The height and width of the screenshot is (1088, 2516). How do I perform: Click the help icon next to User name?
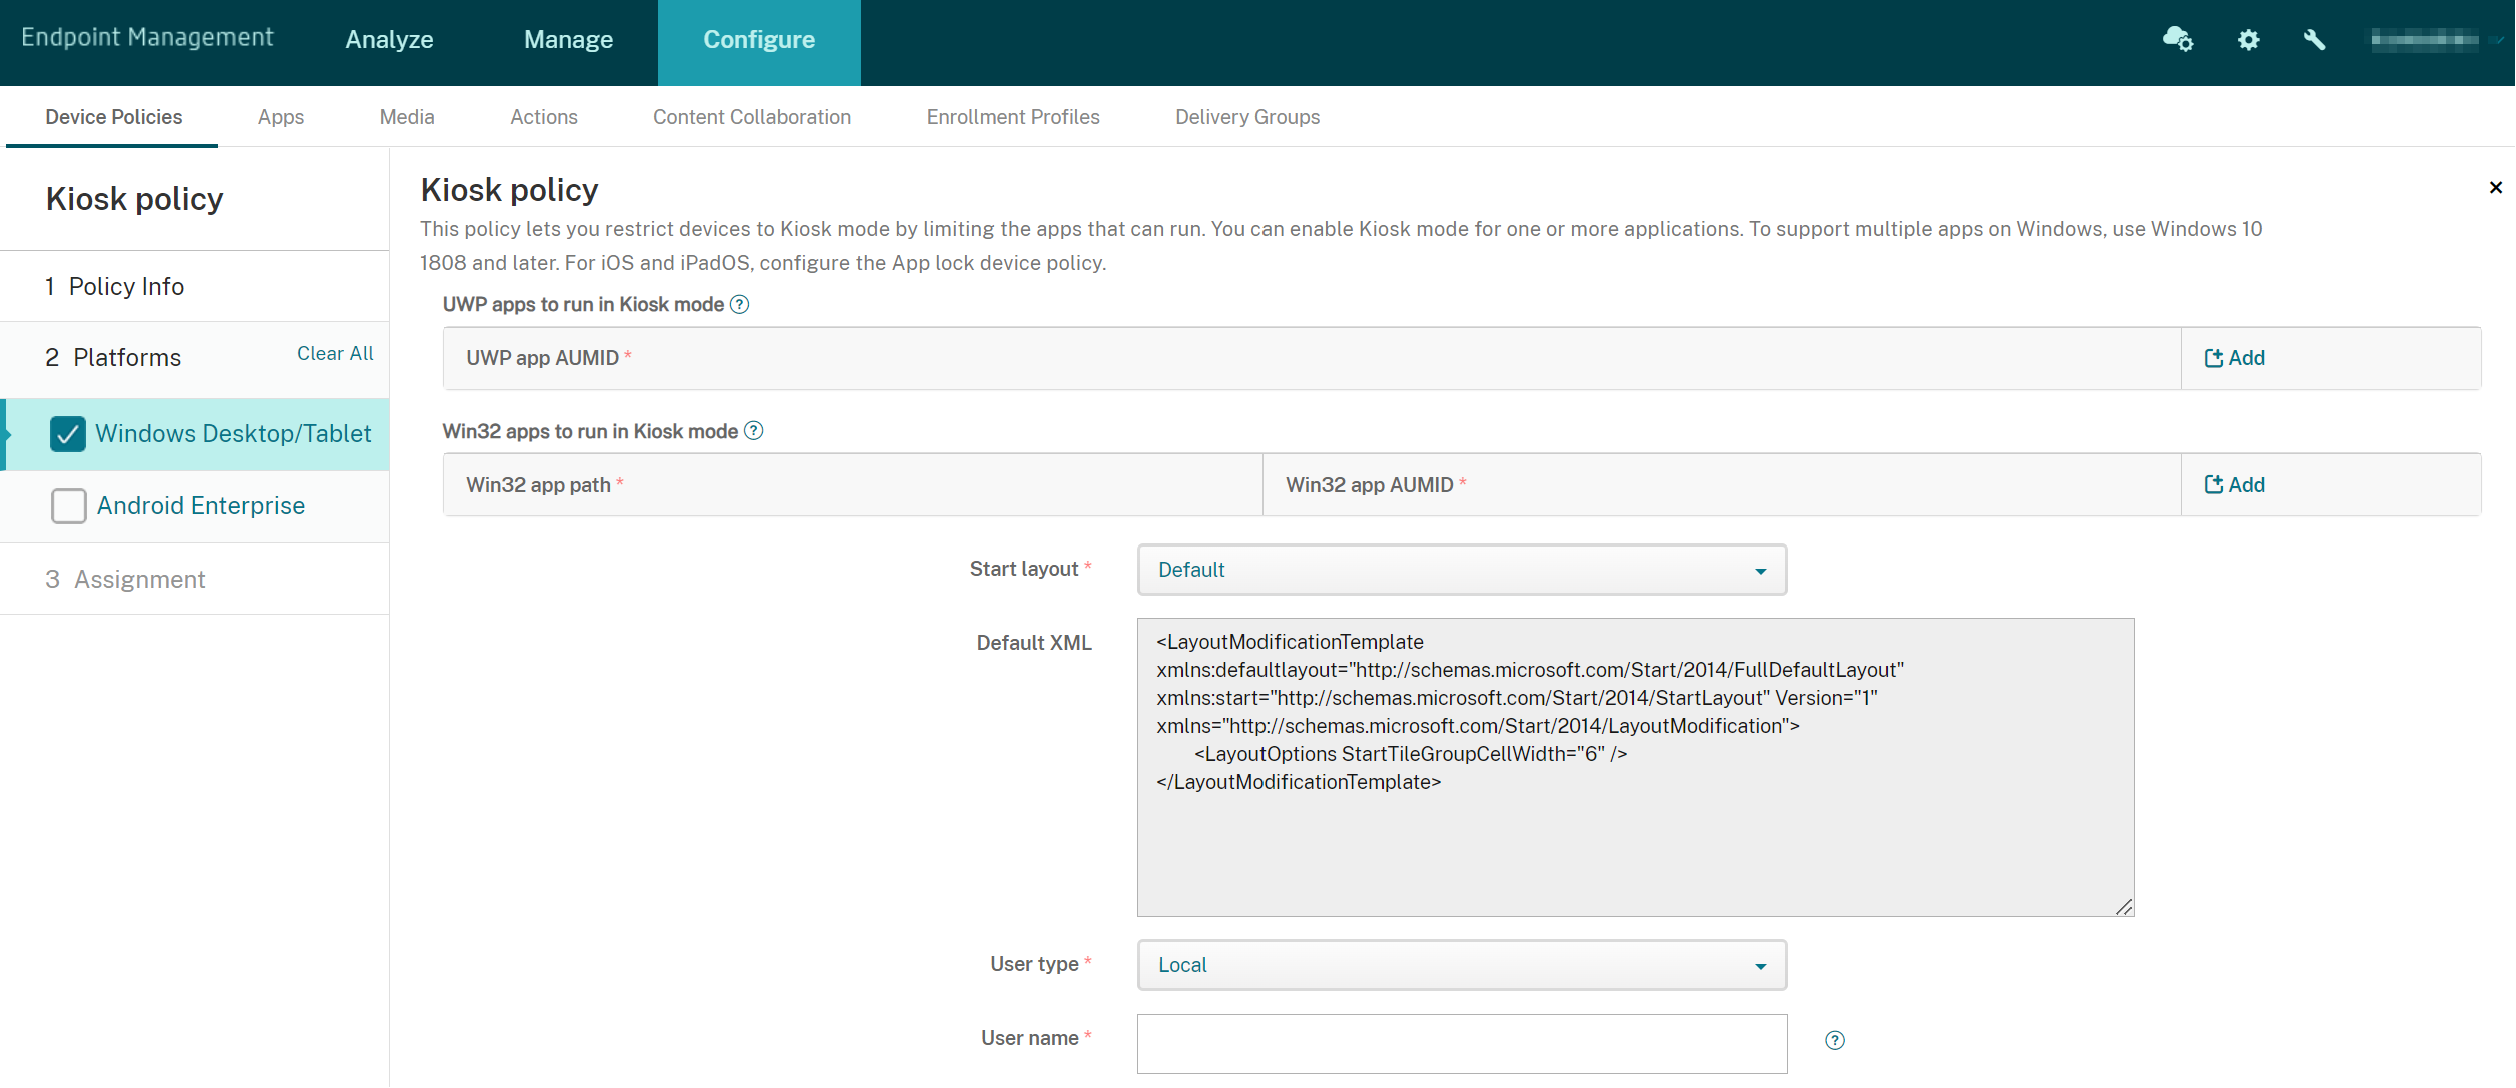1834,1040
